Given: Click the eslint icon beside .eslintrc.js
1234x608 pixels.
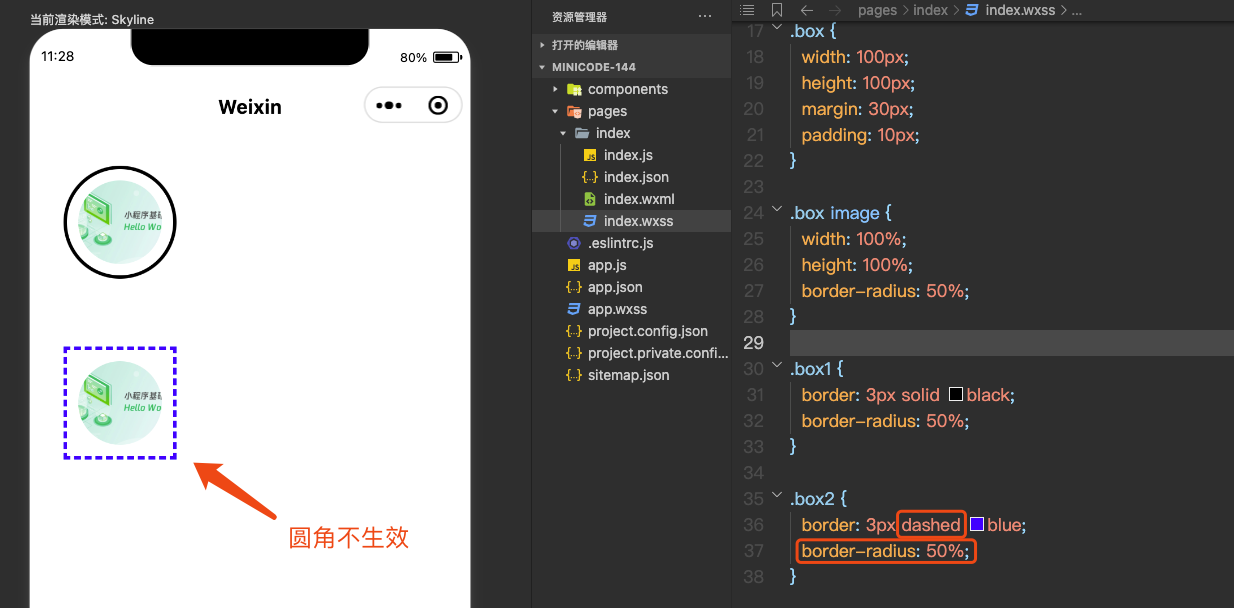Looking at the screenshot, I should click(574, 243).
